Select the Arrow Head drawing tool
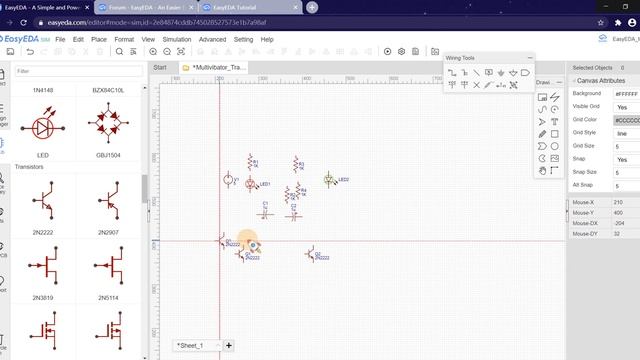Screen dimensions: 640x360 [x=542, y=122]
